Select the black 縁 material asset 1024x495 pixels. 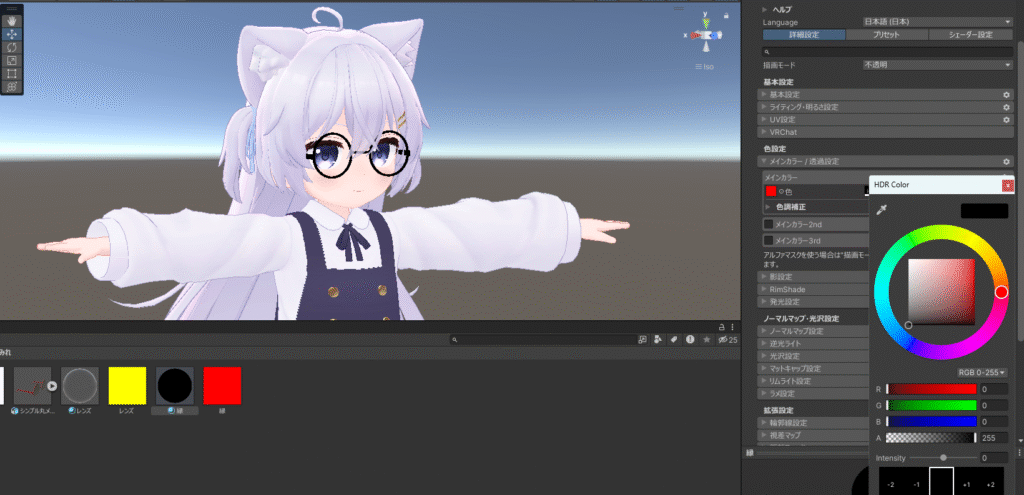click(x=175, y=385)
